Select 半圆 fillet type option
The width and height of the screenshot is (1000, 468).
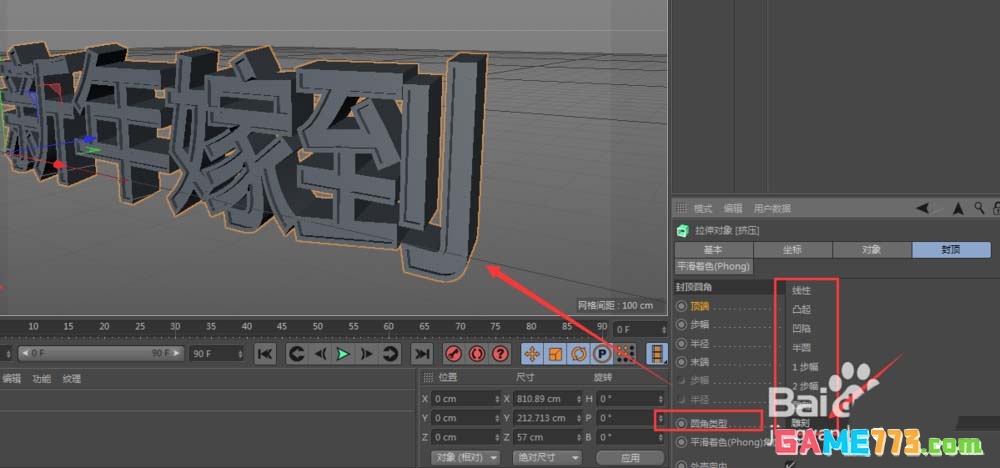coord(802,348)
